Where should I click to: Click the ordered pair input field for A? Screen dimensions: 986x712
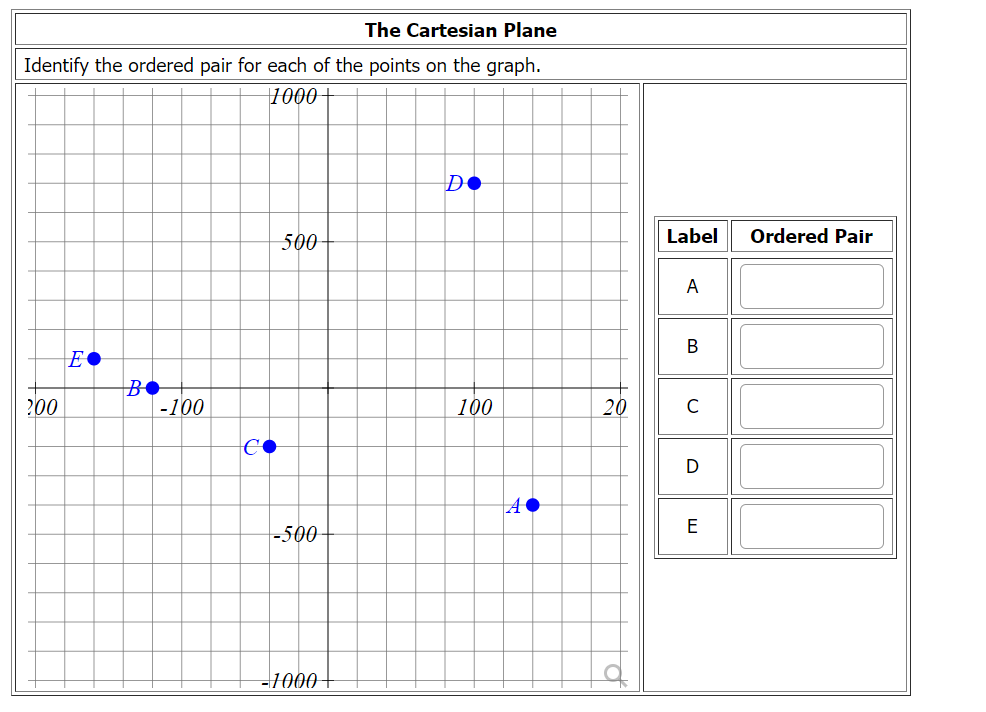click(x=811, y=286)
